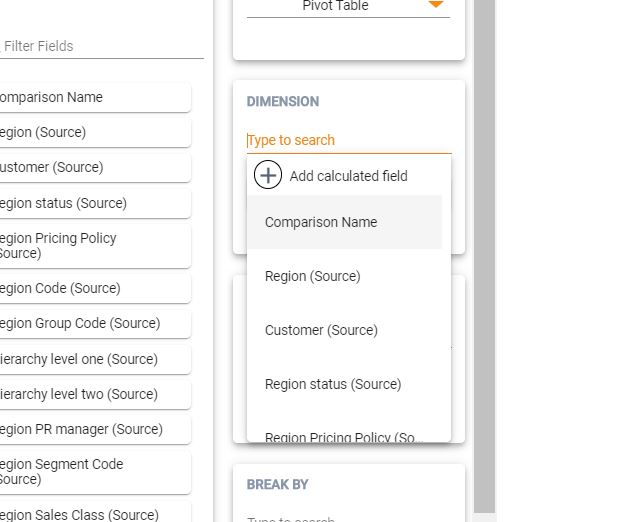This screenshot has height=522, width=644.
Task: Click the vertical scrollbar on the right
Action: pyautogui.click(x=484, y=250)
